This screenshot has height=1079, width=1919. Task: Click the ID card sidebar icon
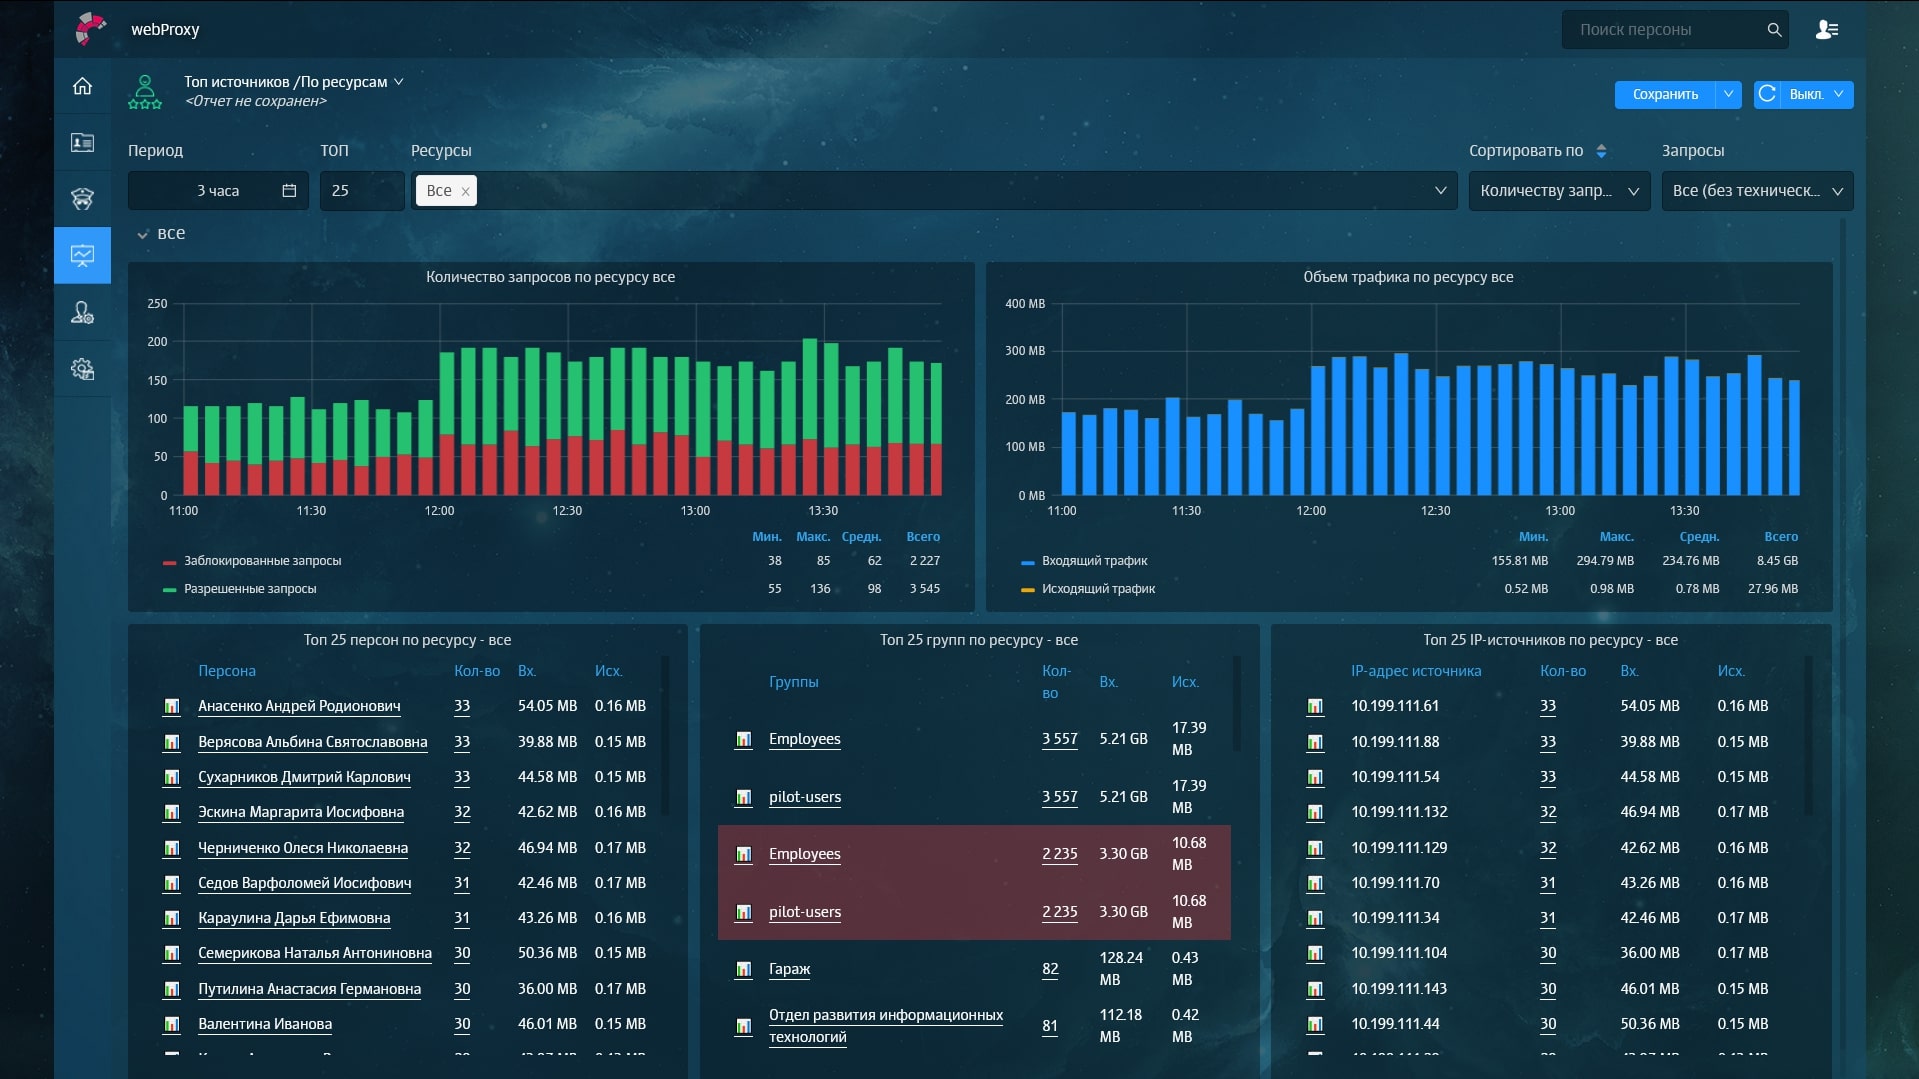tap(83, 143)
